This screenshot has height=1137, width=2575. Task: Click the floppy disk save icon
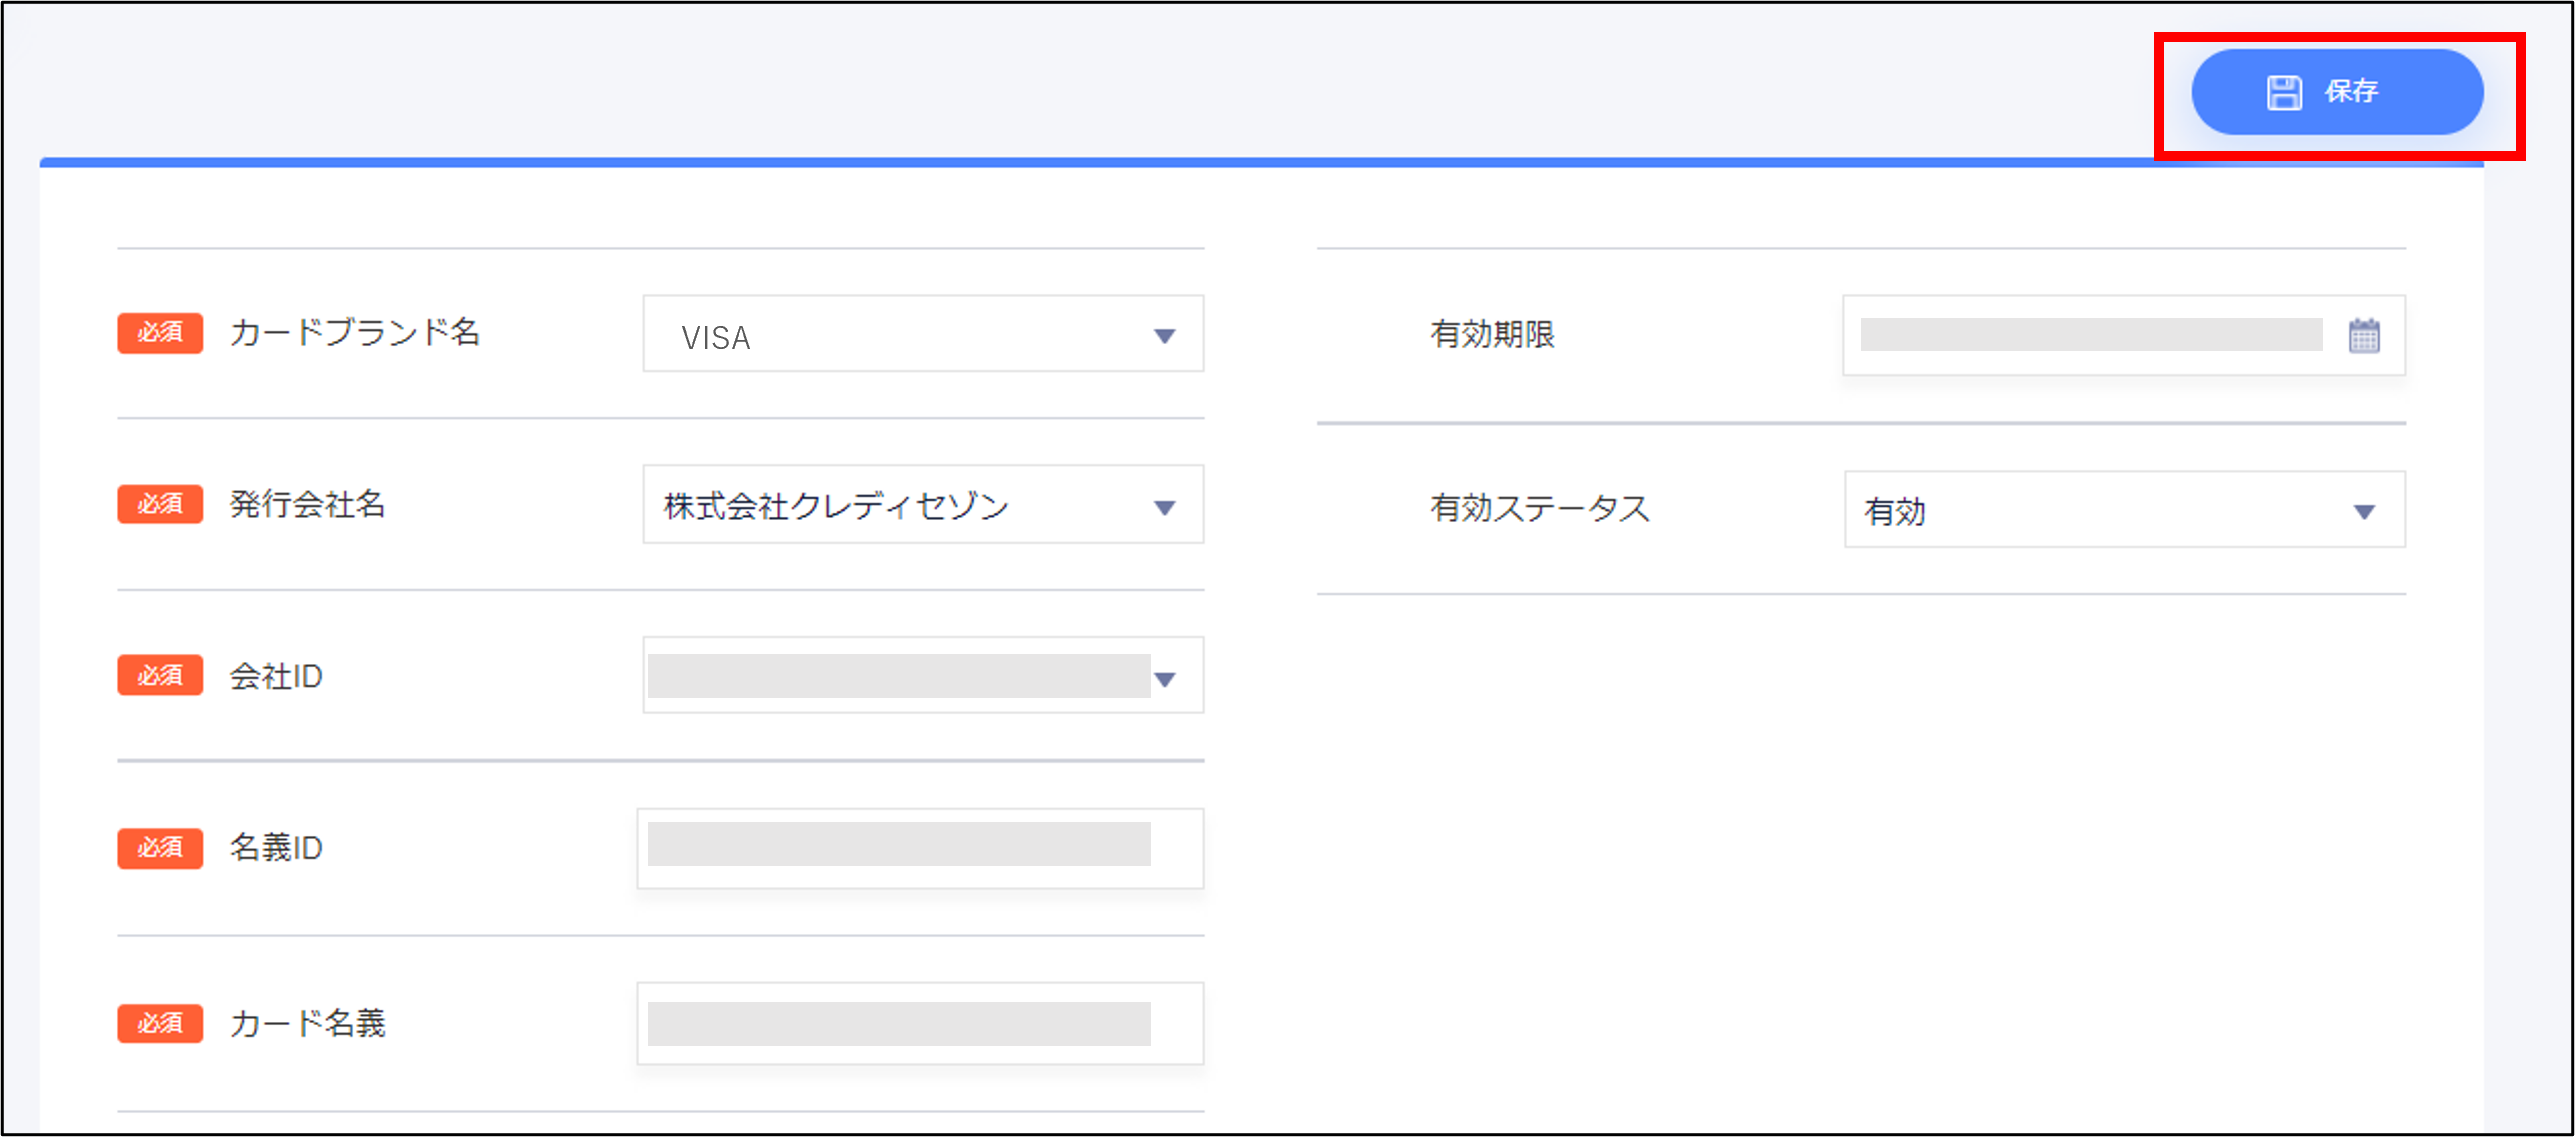(2283, 92)
